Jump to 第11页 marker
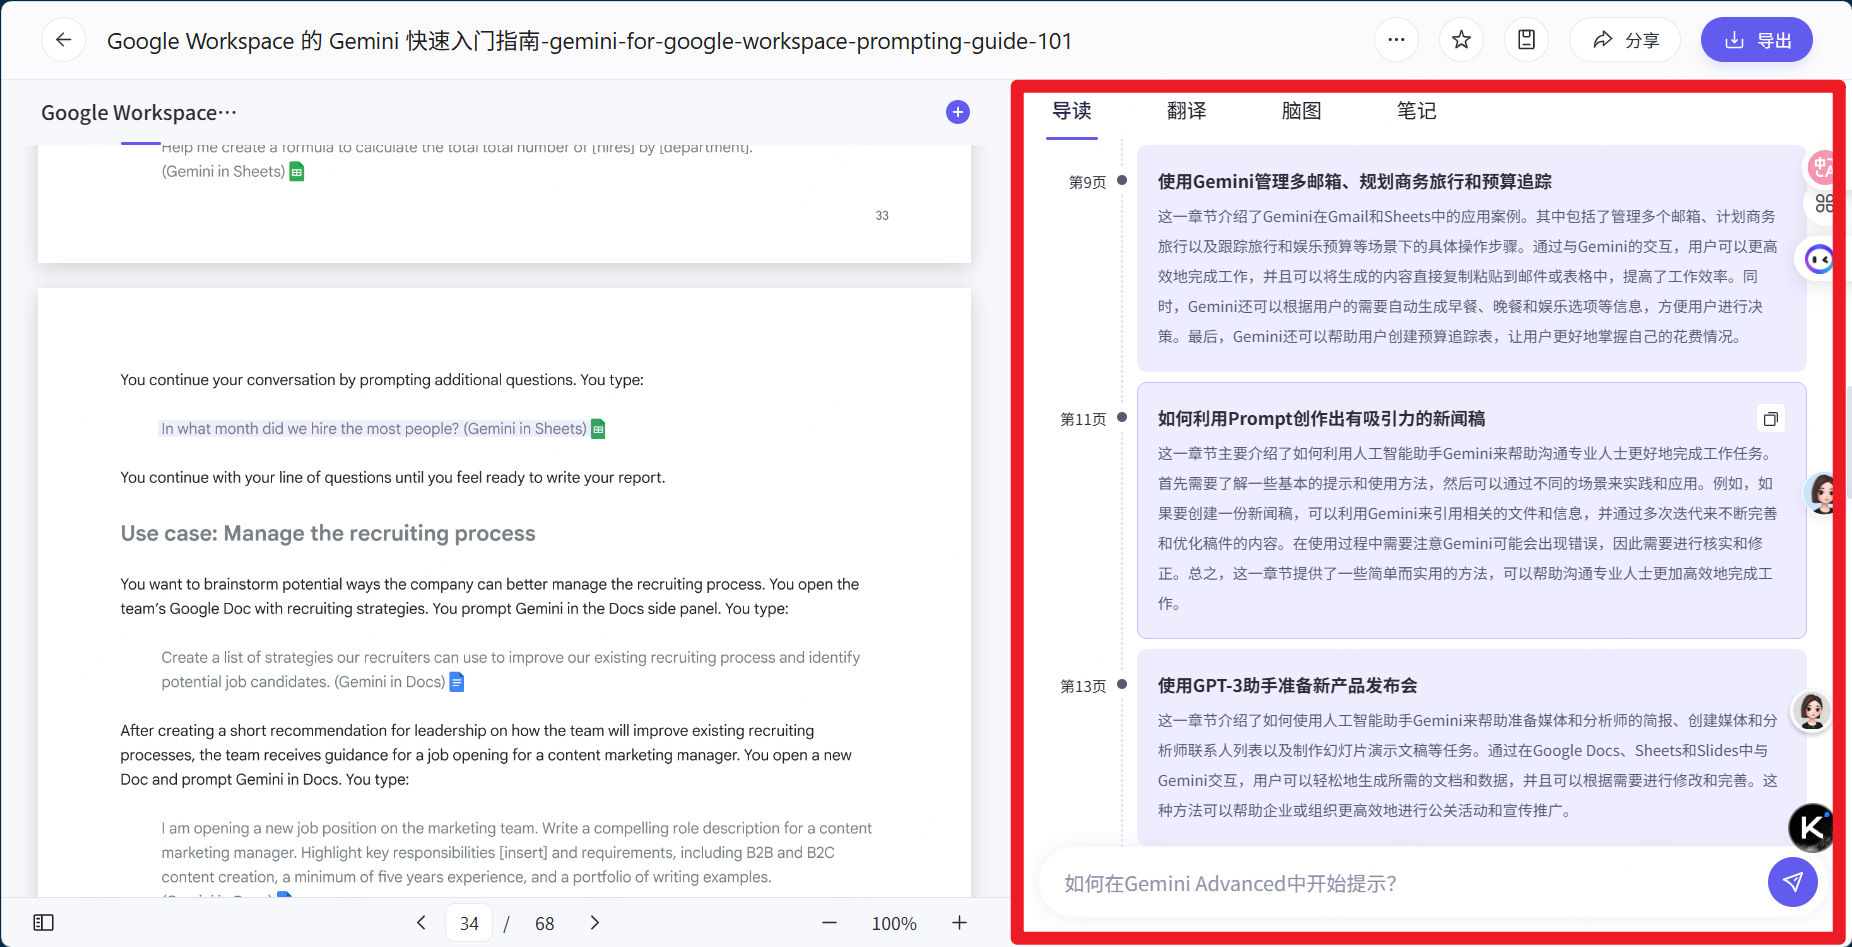Screen dimensions: 1852x947 pyautogui.click(x=1083, y=419)
